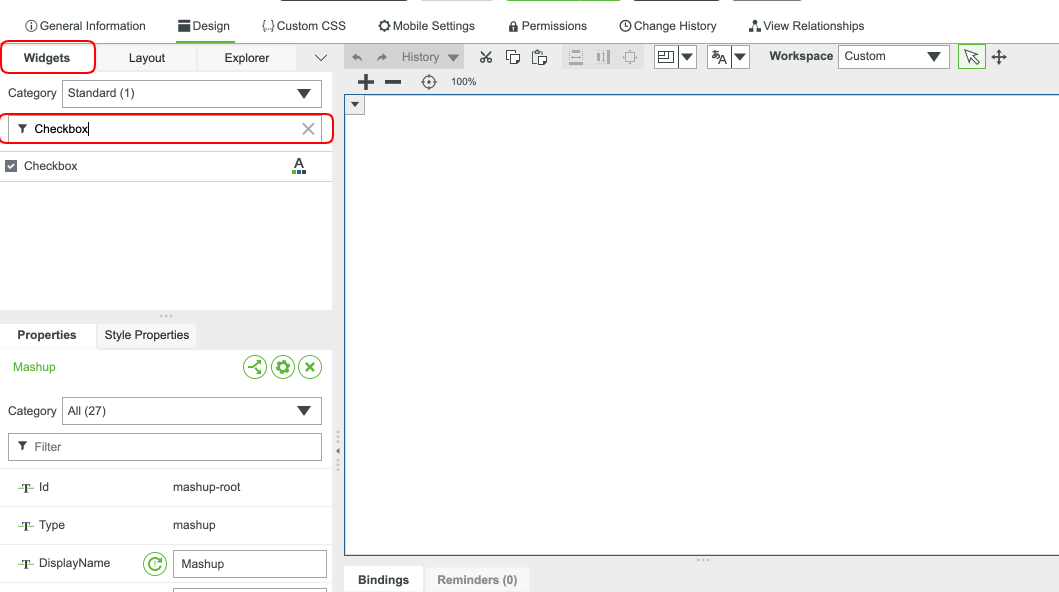Activate the arrow select pointer tool
This screenshot has height=592, width=1059.
pyautogui.click(x=971, y=57)
